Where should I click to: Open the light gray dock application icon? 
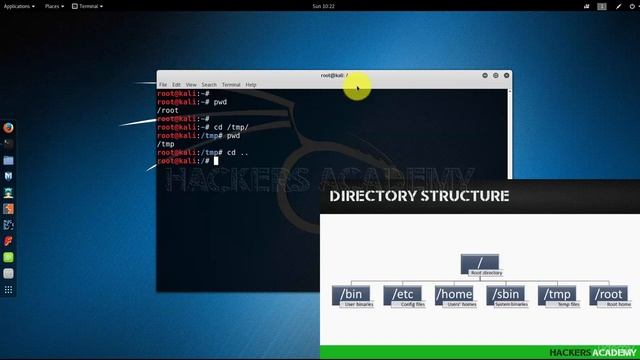click(x=8, y=273)
